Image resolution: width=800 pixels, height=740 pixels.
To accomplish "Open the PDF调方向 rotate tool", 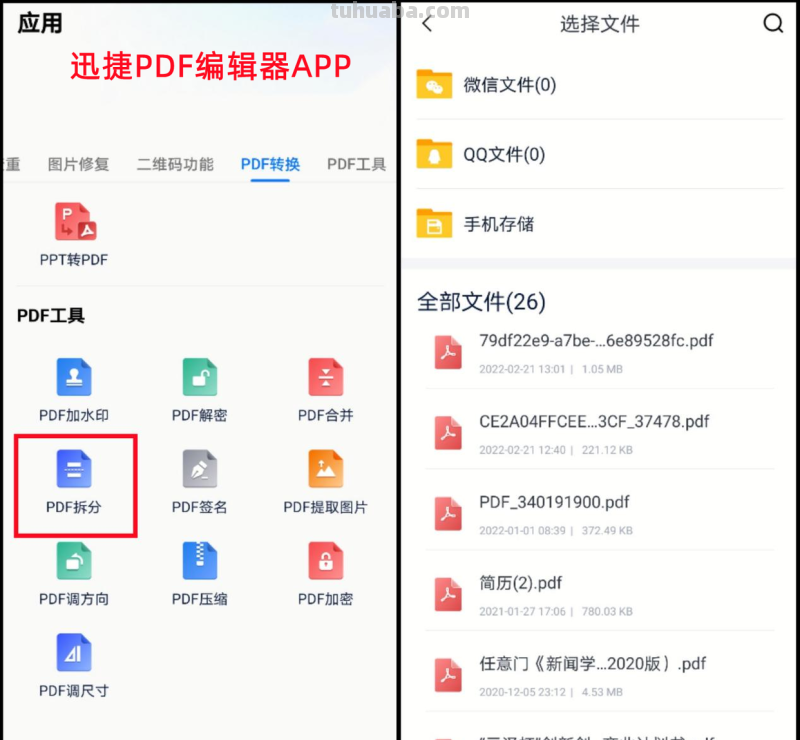I will click(74, 574).
